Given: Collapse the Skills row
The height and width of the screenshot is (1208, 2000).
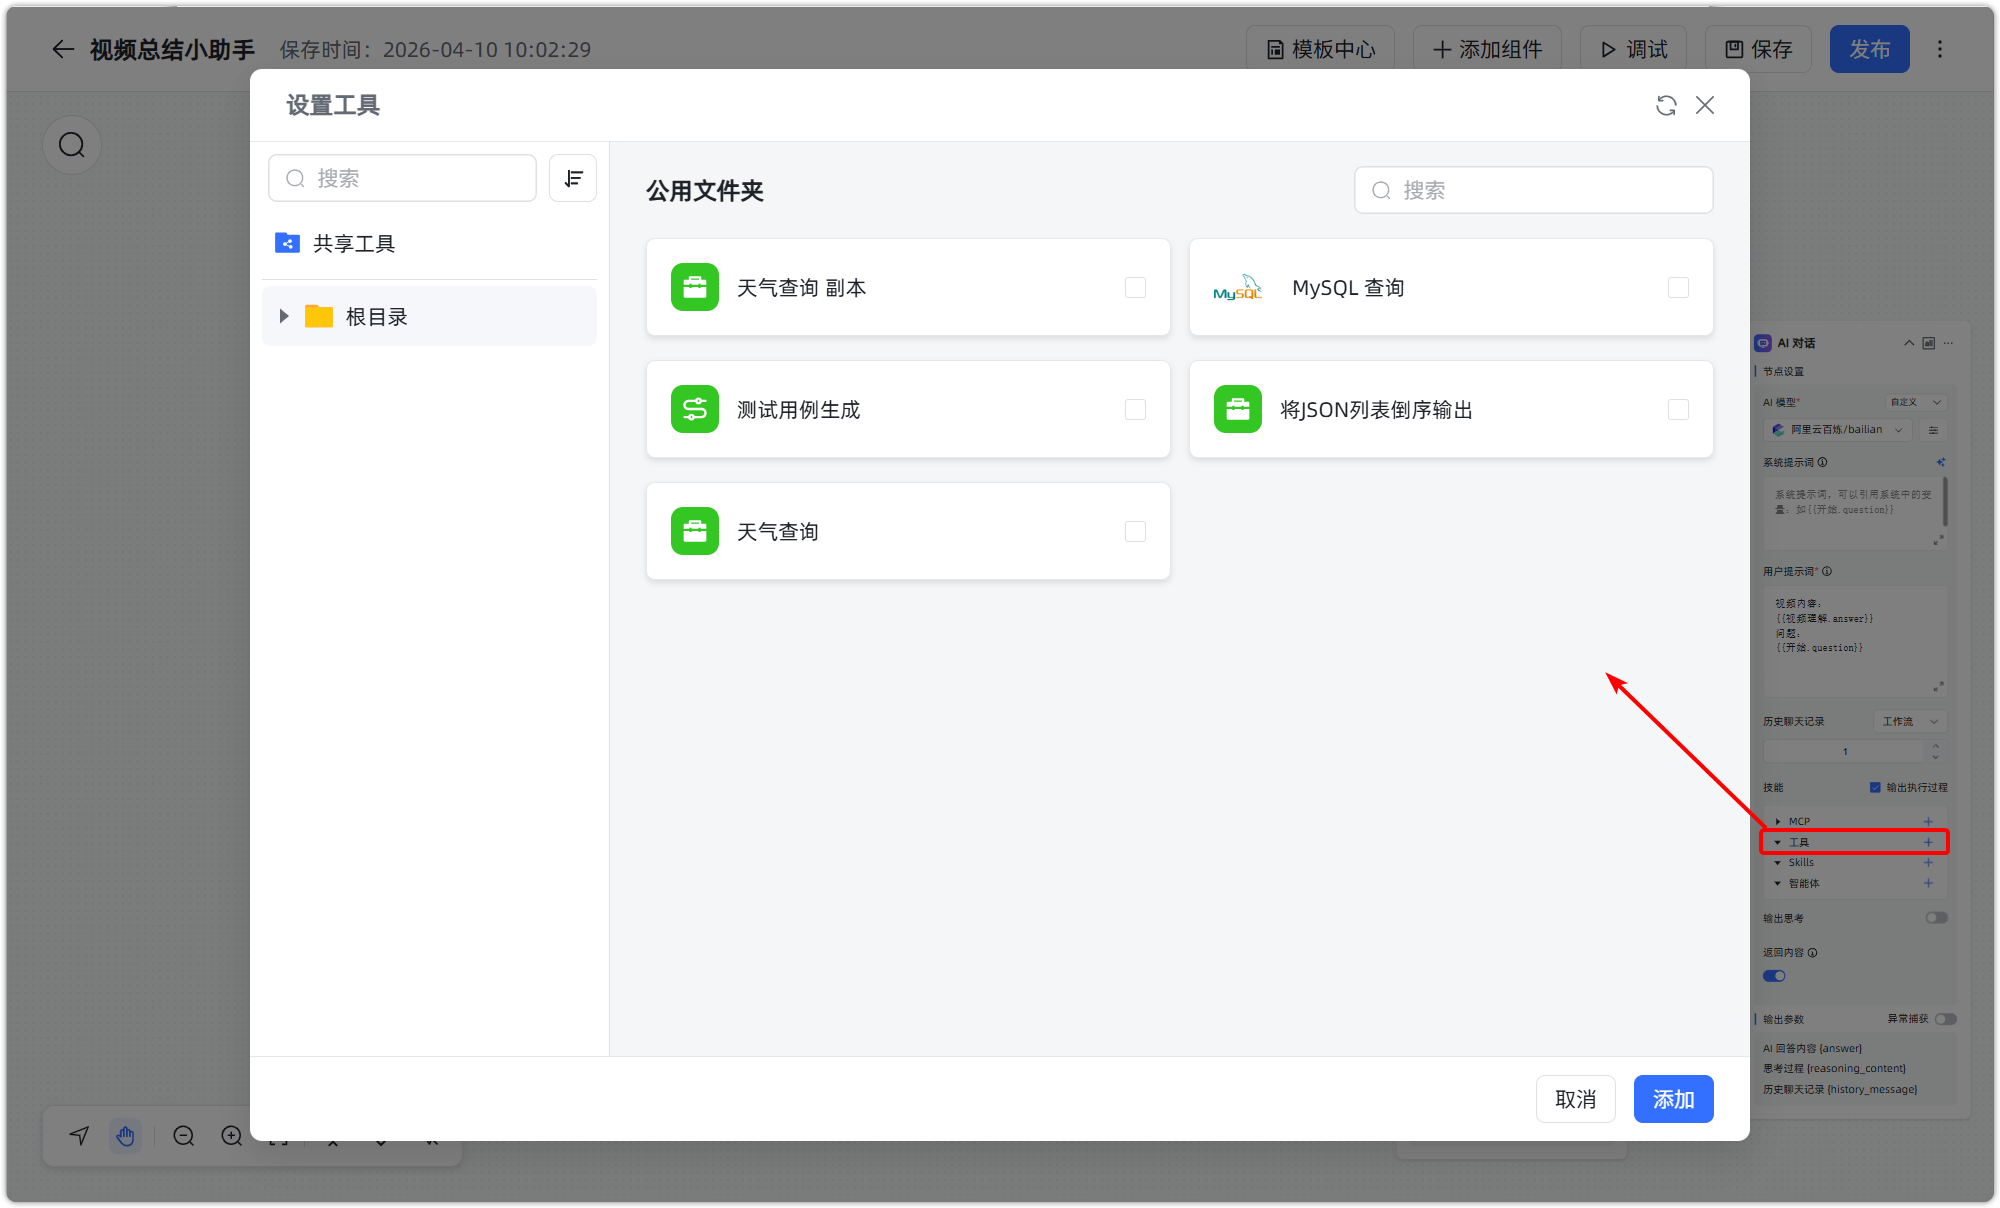Looking at the screenshot, I should coord(1778,862).
